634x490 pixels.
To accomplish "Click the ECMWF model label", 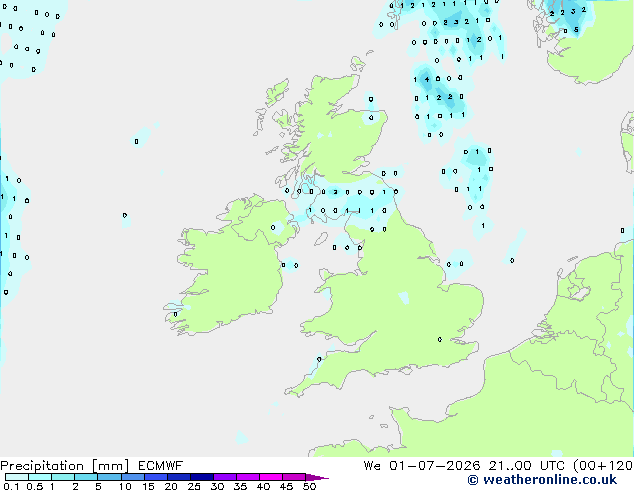I will coord(161,466).
